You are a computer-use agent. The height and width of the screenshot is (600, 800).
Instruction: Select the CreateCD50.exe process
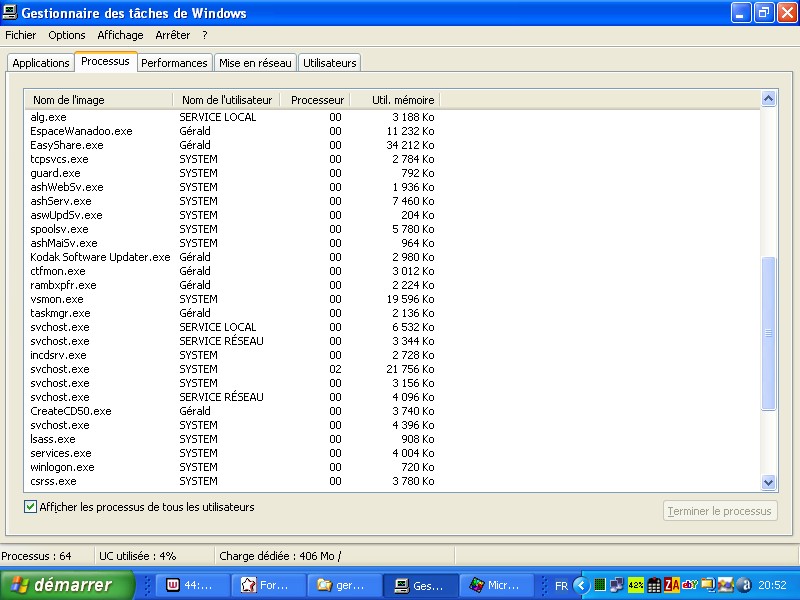tap(232, 411)
